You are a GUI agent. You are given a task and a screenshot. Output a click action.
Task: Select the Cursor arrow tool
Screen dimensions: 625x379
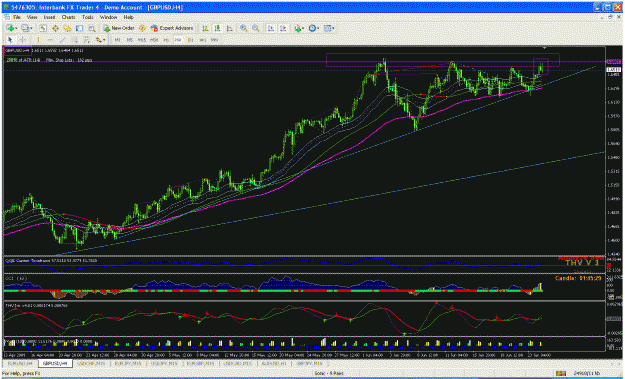[10, 40]
